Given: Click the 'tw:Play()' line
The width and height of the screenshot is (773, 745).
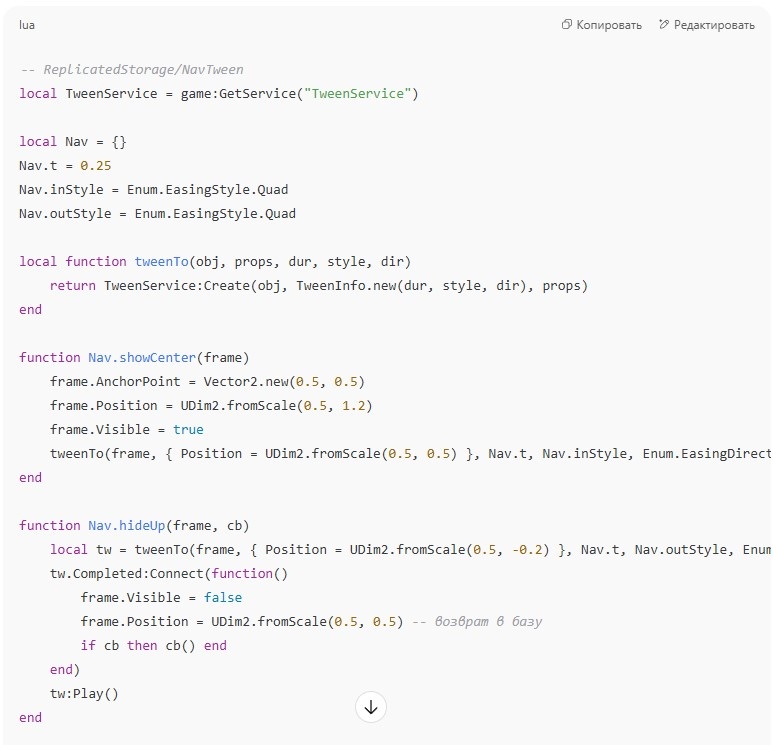Looking at the screenshot, I should pos(84,694).
